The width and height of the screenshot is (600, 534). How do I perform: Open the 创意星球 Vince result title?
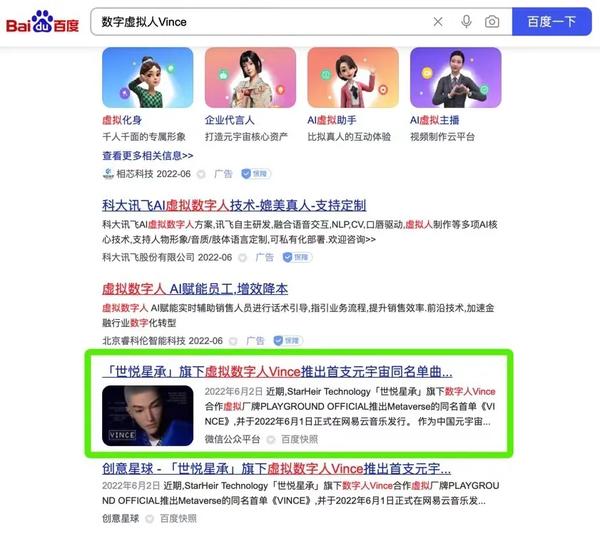pyautogui.click(x=276, y=469)
